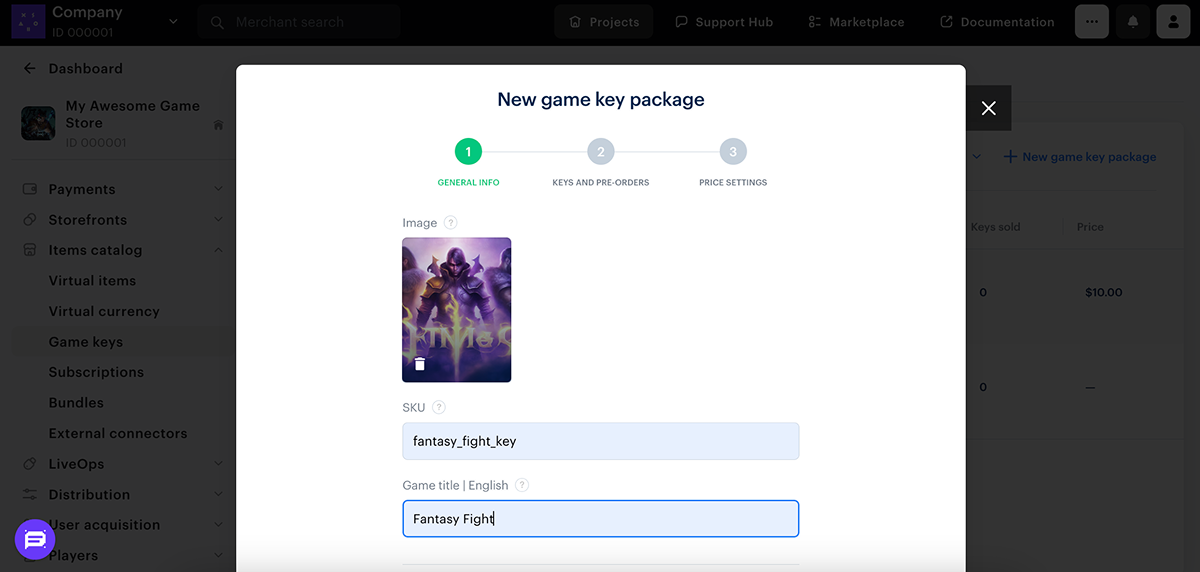
Task: Open the chat support widget
Action: (x=35, y=540)
